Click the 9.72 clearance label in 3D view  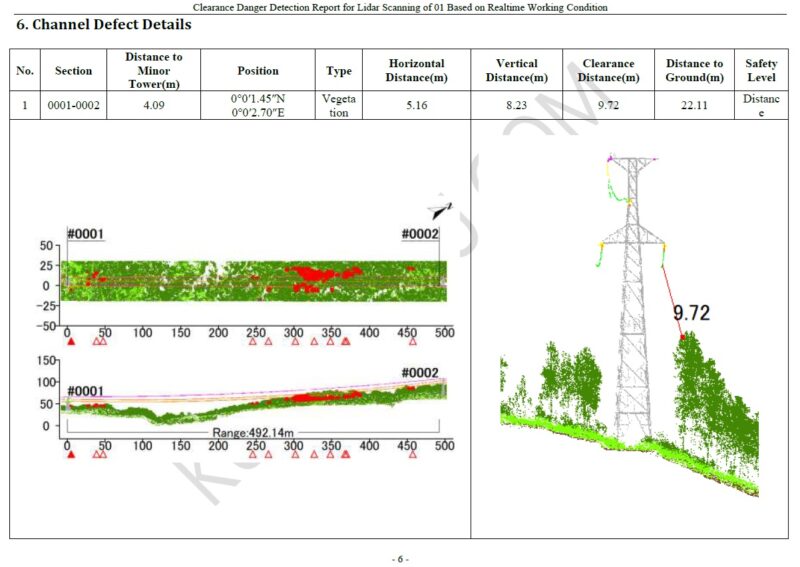[x=691, y=313]
